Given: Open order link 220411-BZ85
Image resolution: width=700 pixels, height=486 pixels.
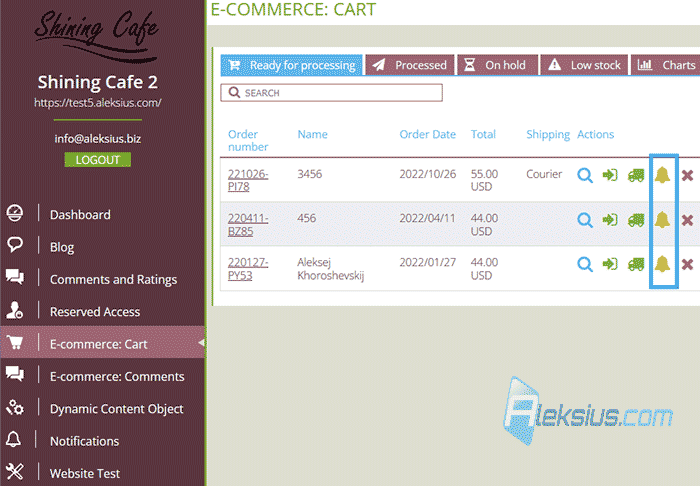Looking at the screenshot, I should tap(248, 224).
